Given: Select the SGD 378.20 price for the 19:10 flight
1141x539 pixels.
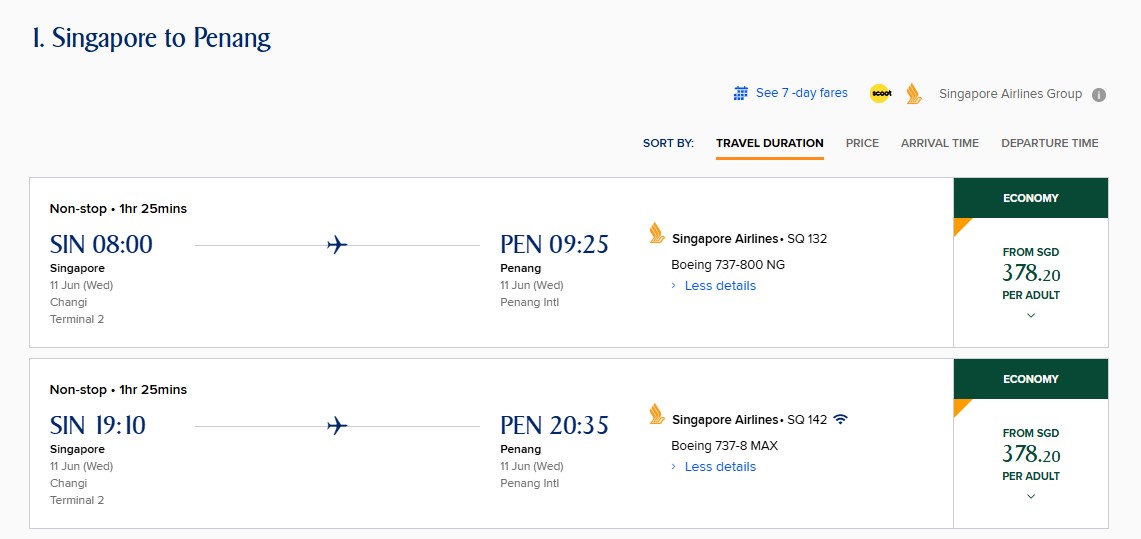Looking at the screenshot, I should (1030, 454).
